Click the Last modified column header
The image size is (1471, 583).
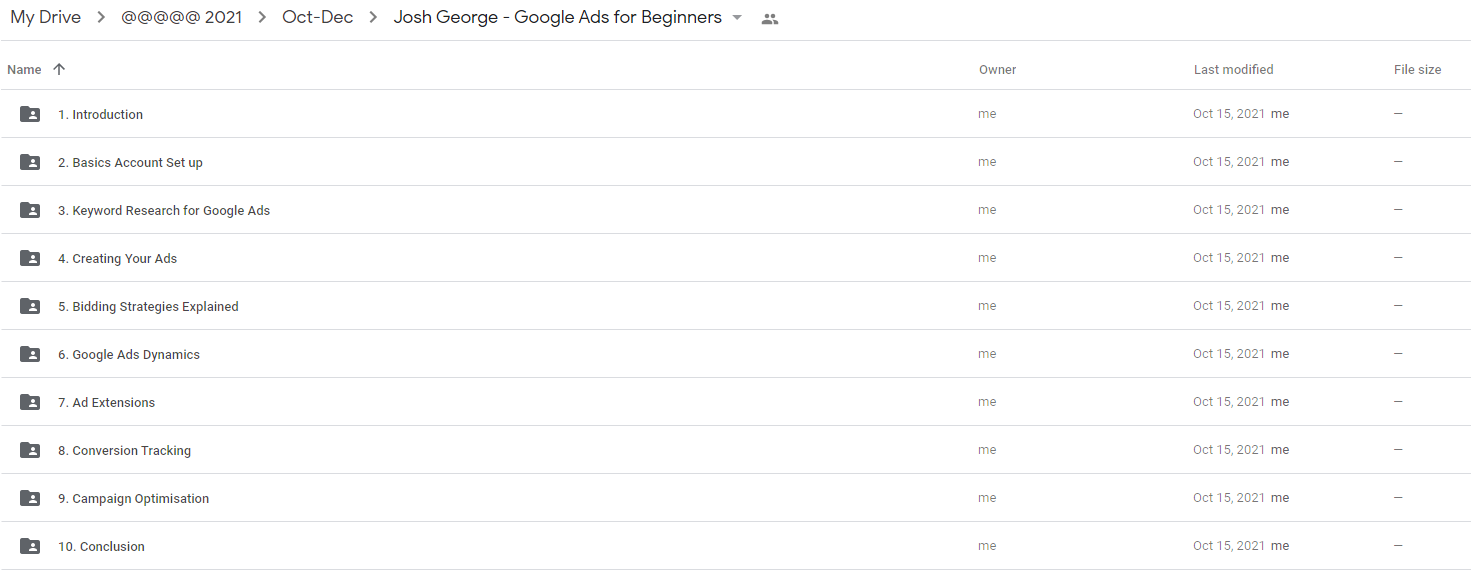tap(1233, 70)
